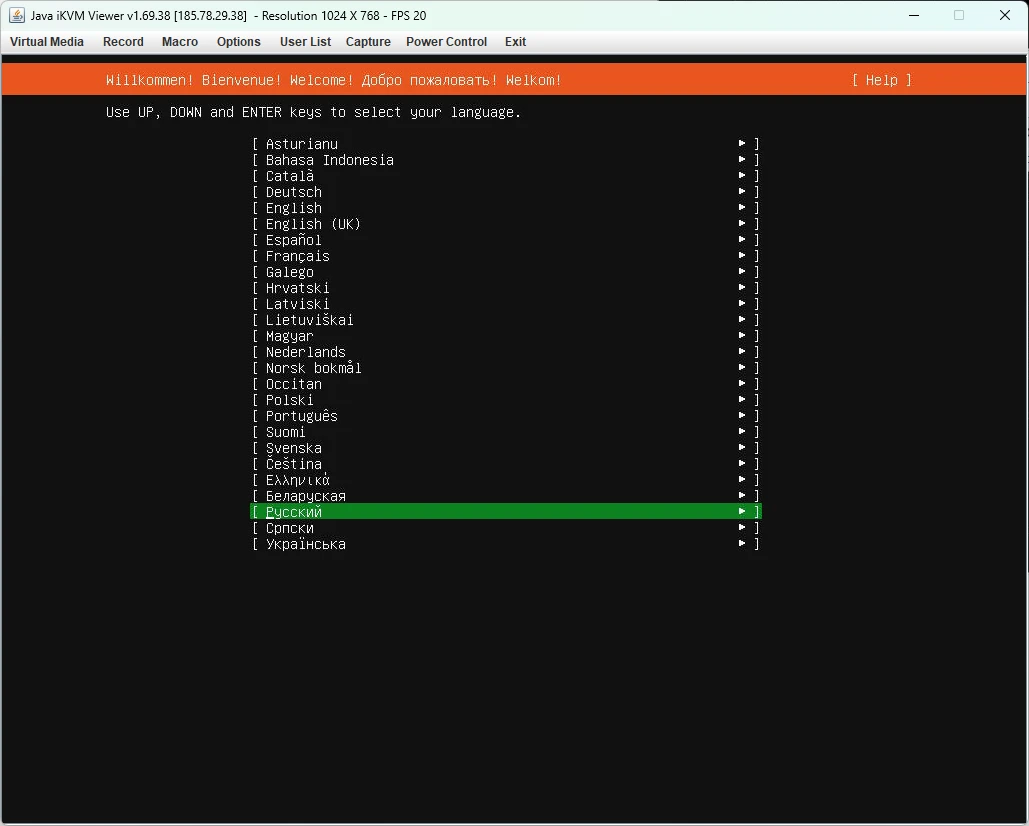The image size is (1029, 826).
Task: Select Polski language option
Action: (x=290, y=400)
